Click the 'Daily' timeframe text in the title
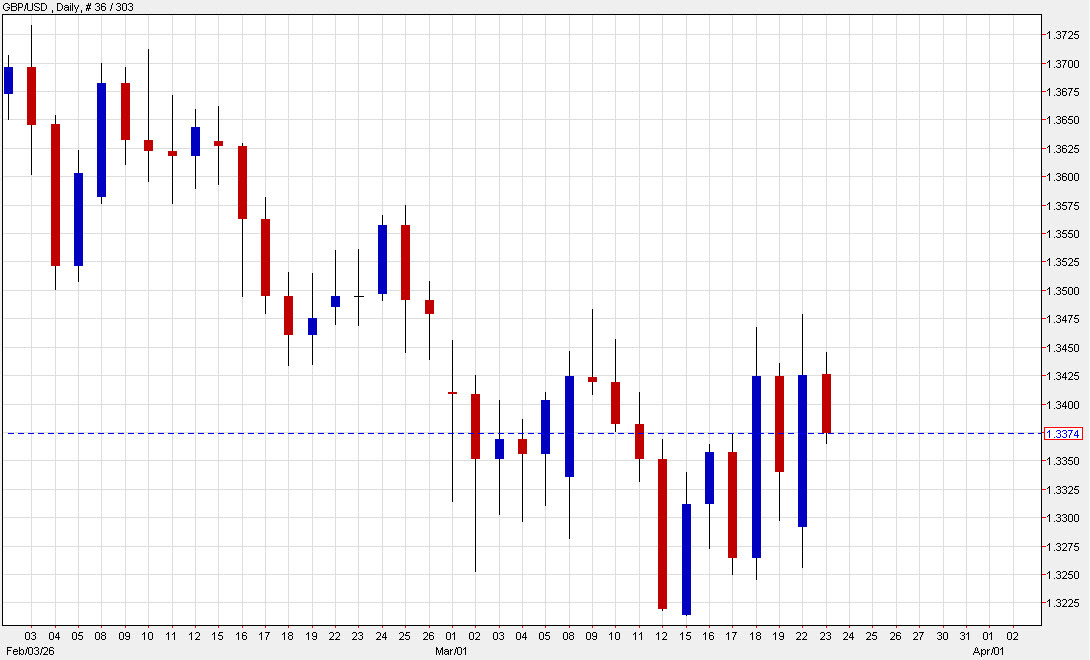Image resolution: width=1090 pixels, height=660 pixels. click(x=65, y=7)
